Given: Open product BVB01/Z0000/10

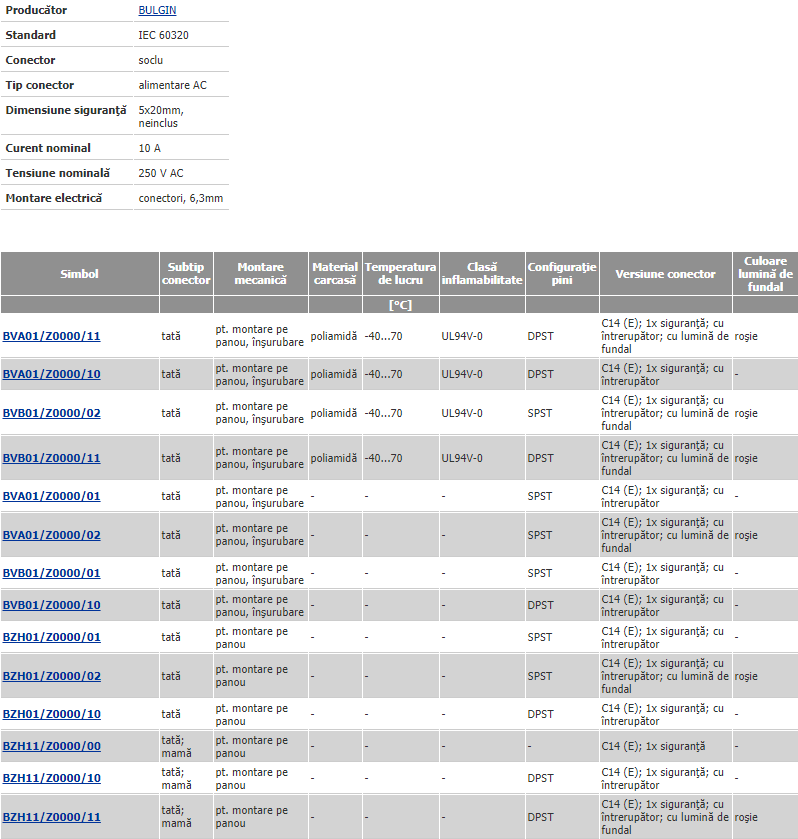Looking at the screenshot, I should (x=51, y=605).
